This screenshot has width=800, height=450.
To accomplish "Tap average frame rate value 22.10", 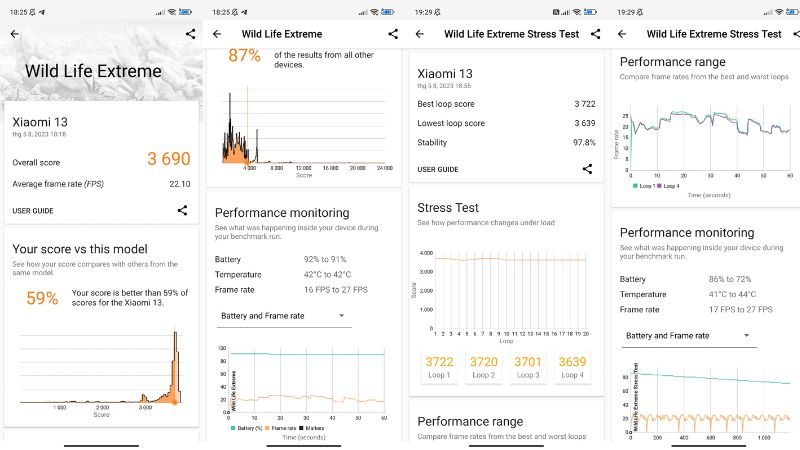I will 180,184.
